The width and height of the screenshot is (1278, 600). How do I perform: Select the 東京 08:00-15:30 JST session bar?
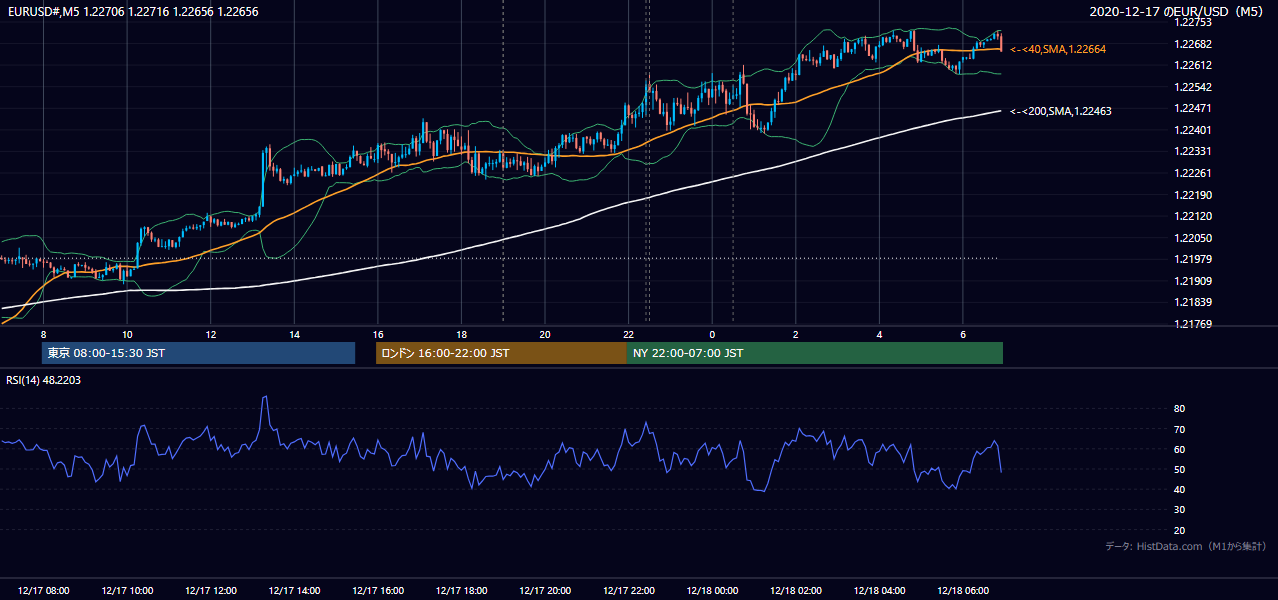pos(198,353)
